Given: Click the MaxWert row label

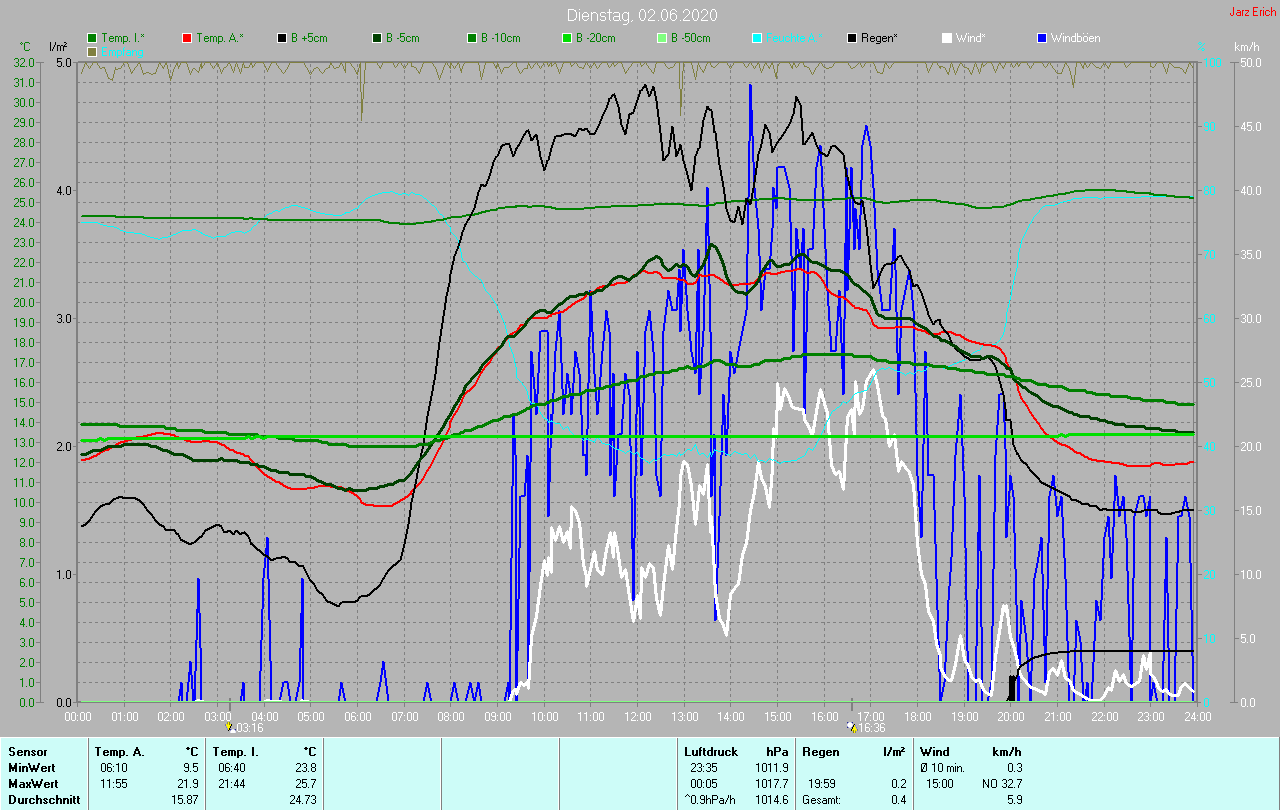Looking at the screenshot, I should [x=33, y=783].
